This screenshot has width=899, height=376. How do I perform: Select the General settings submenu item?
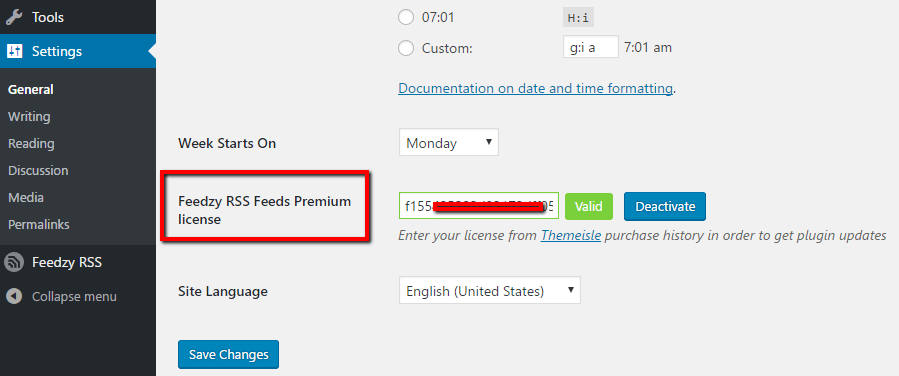coord(31,90)
